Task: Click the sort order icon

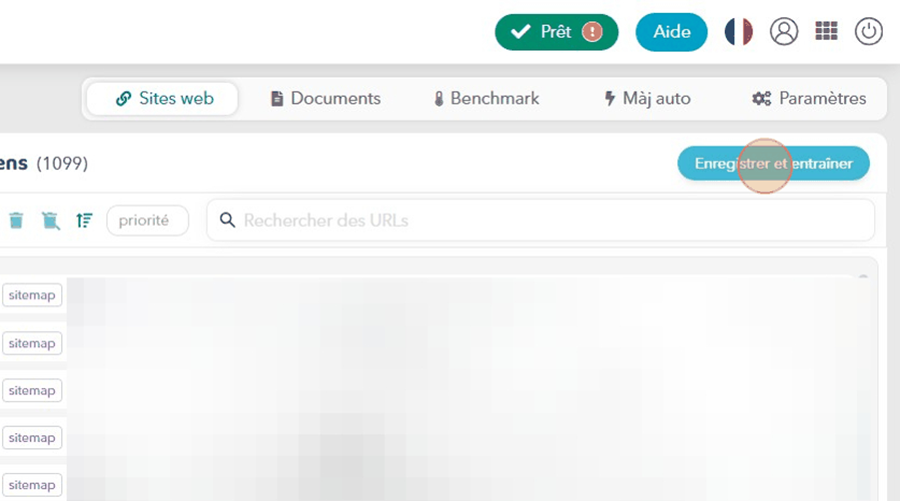Action: pyautogui.click(x=84, y=220)
